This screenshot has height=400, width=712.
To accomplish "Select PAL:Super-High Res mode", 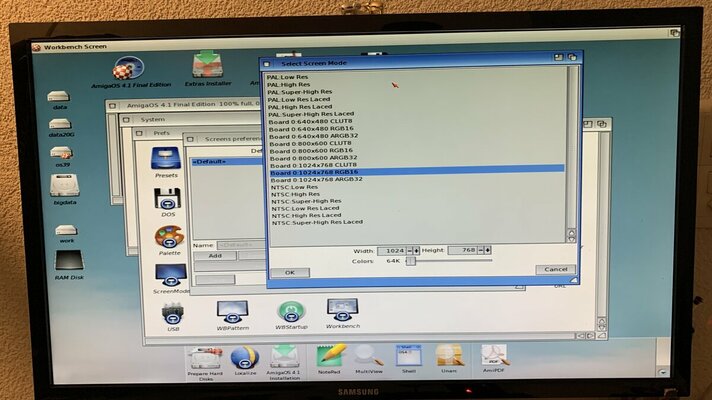I will pyautogui.click(x=300, y=92).
